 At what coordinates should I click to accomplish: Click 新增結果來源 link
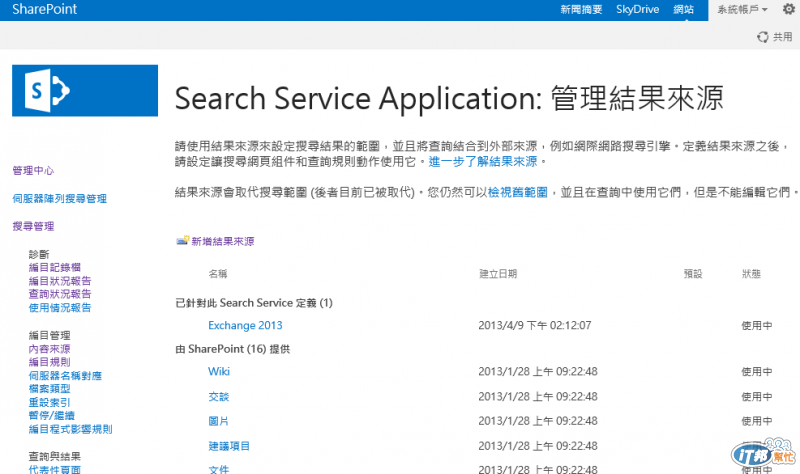point(222,241)
